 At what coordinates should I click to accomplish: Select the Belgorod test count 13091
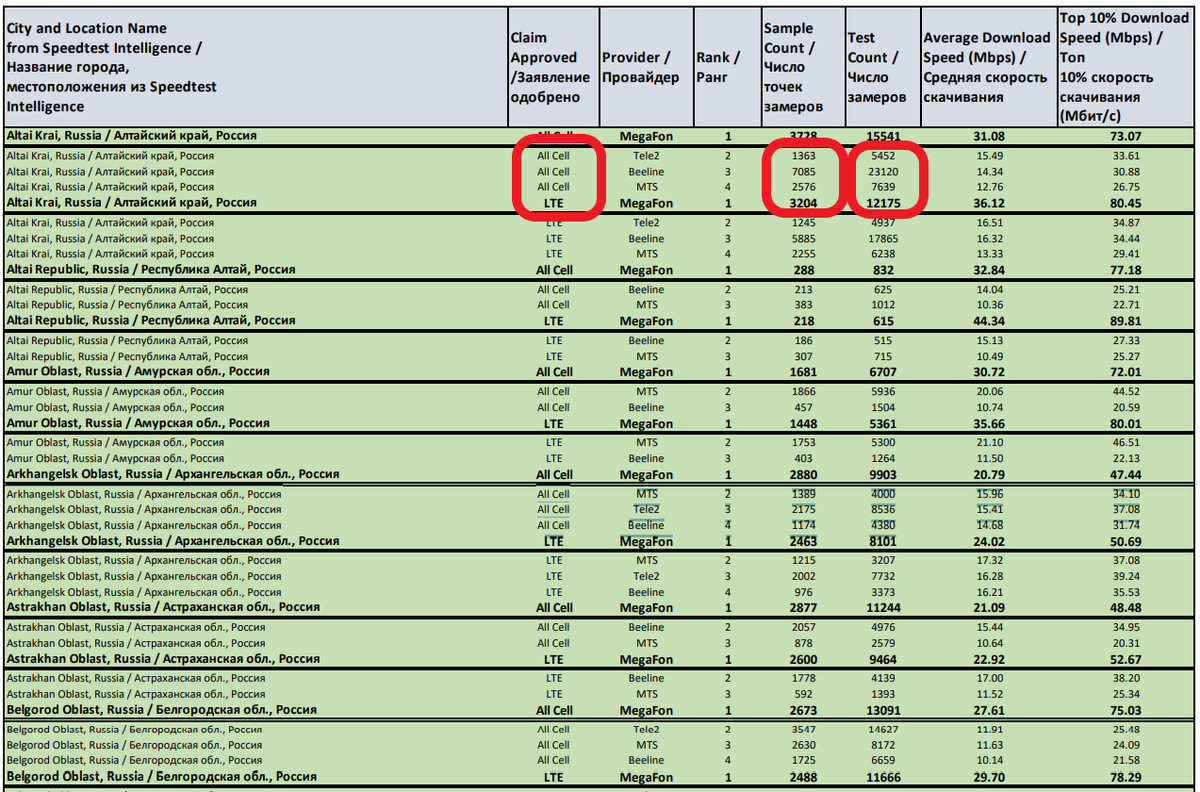point(882,710)
